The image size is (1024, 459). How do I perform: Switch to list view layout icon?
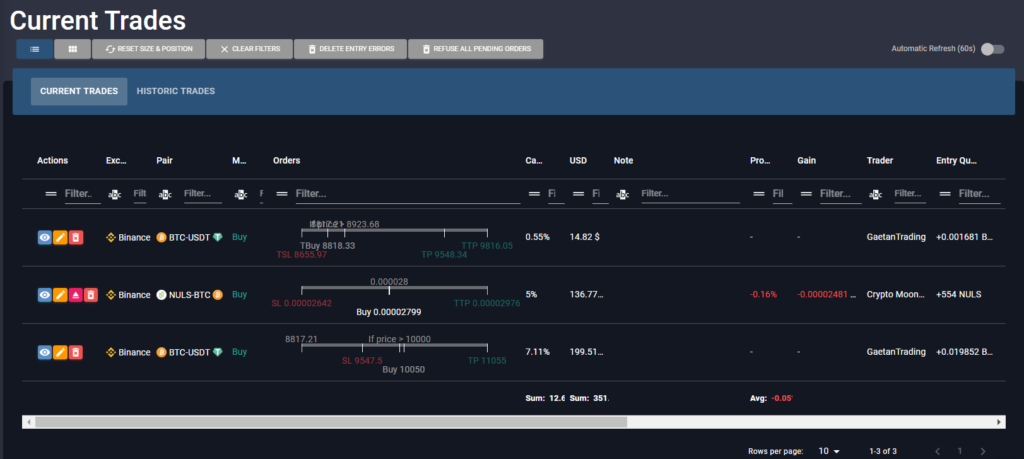(35, 49)
